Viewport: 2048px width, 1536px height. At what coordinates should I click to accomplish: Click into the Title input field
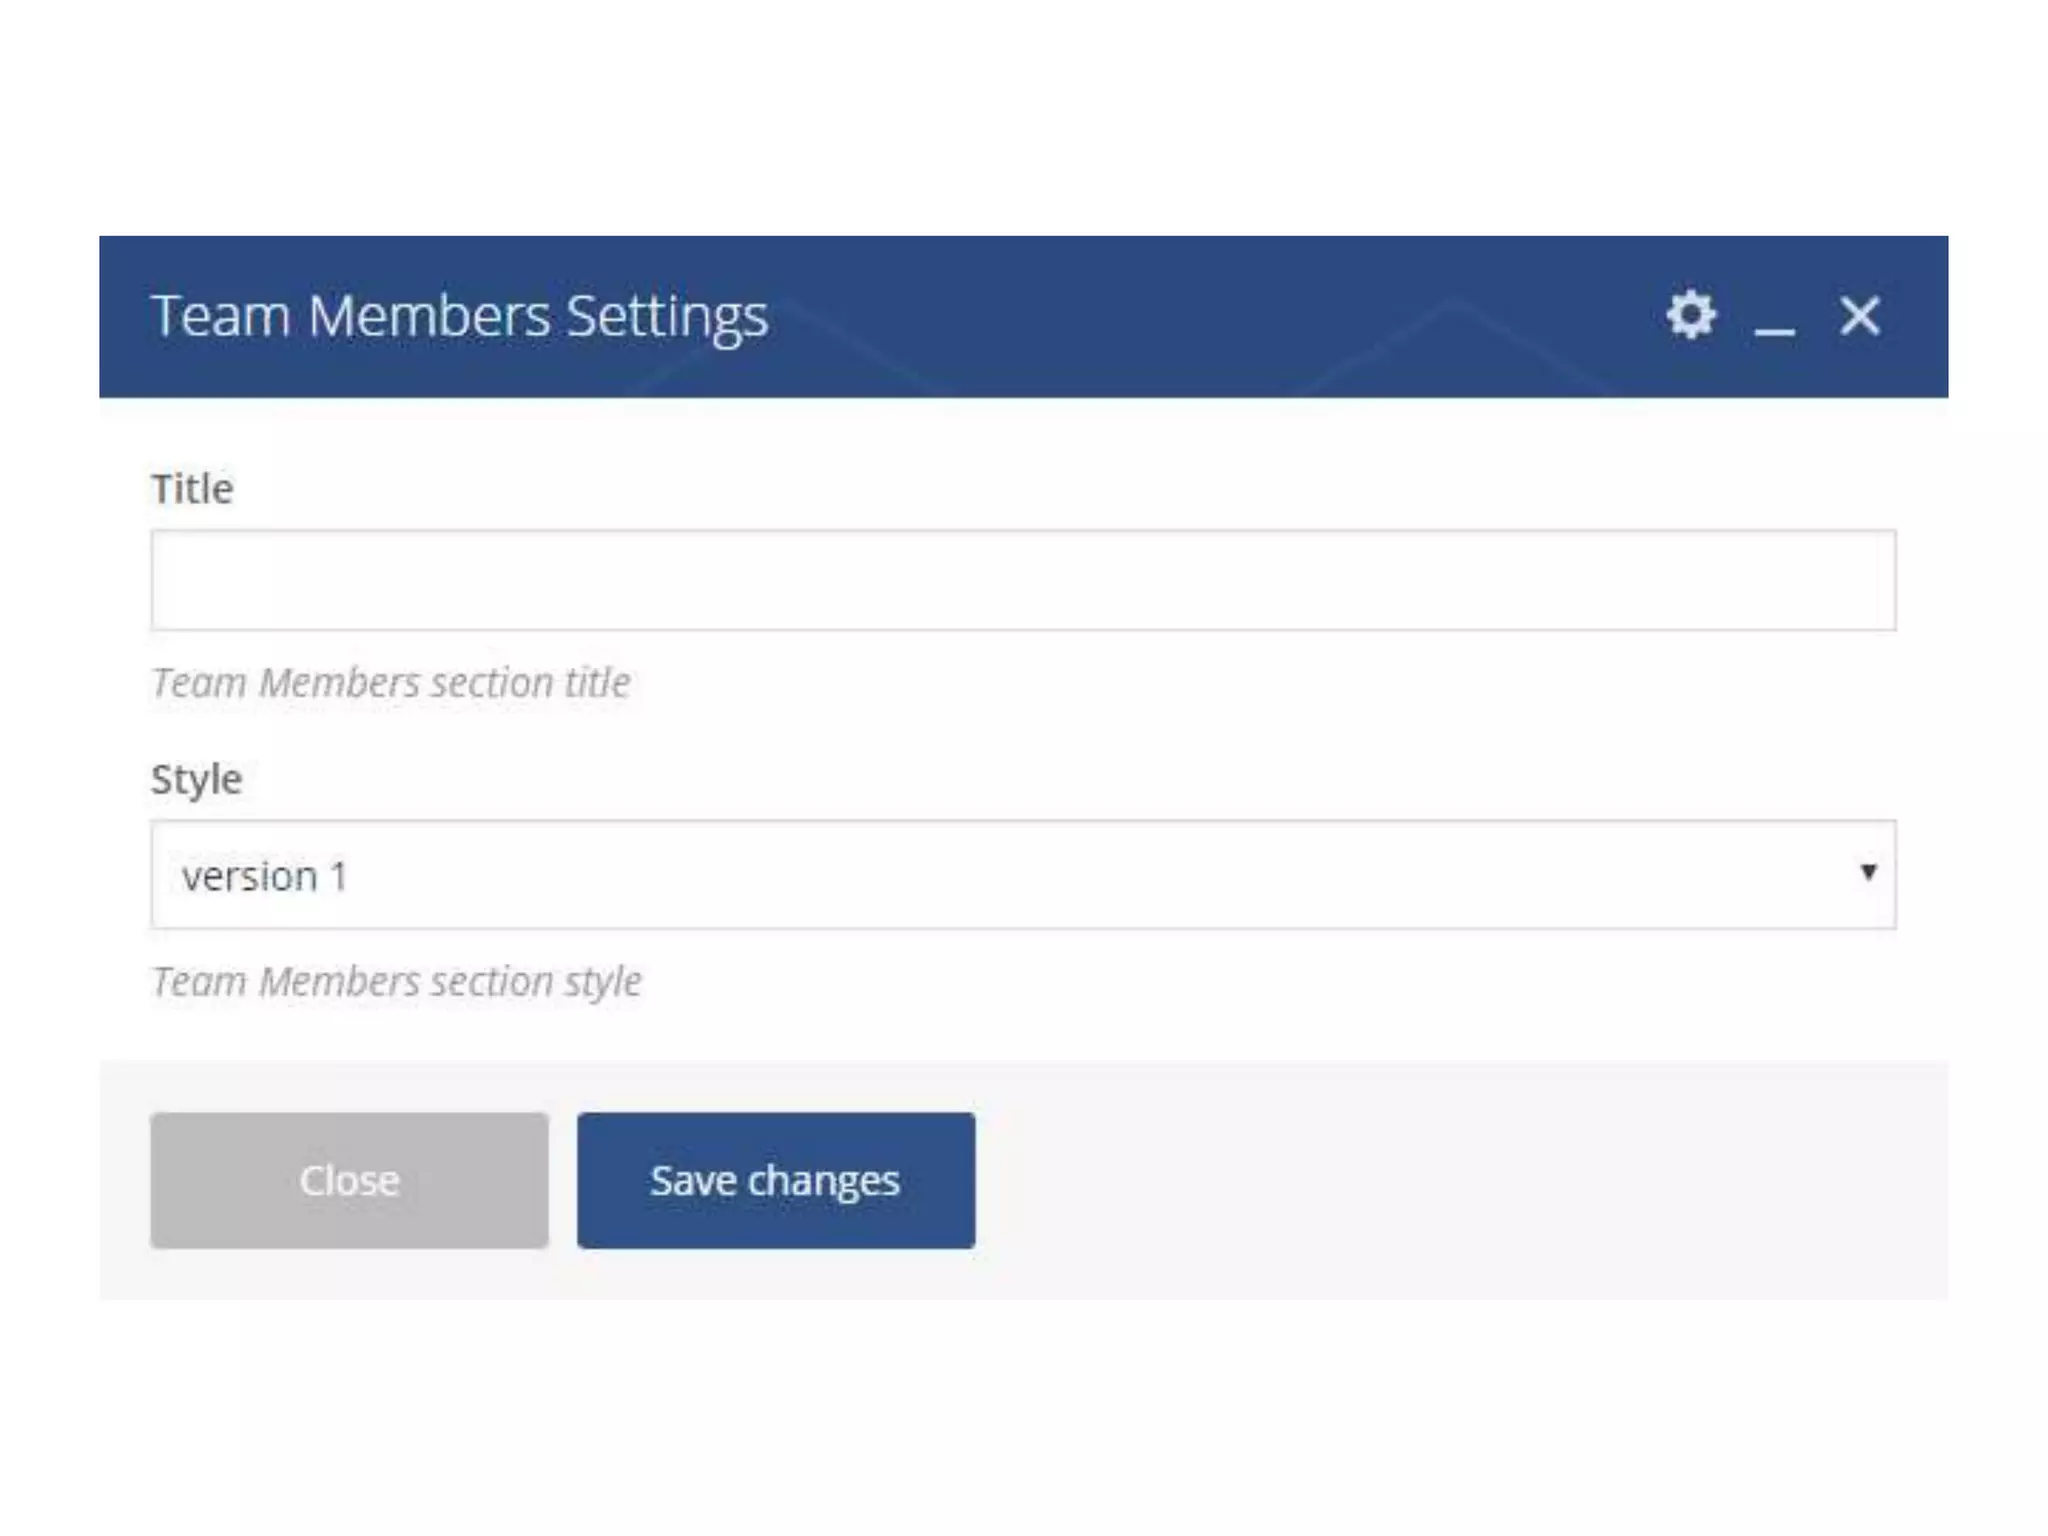point(1022,580)
